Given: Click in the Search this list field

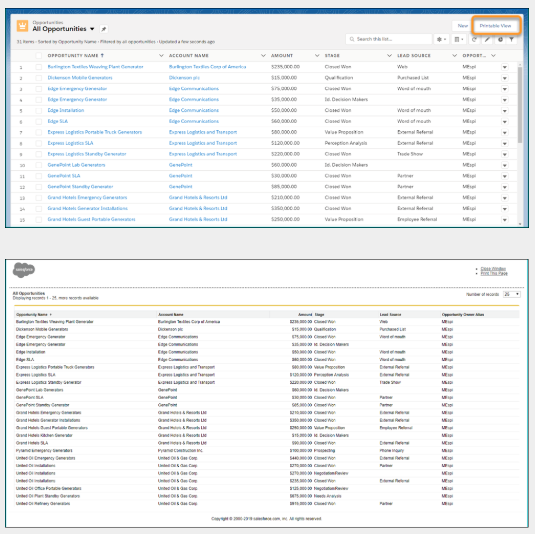Looking at the screenshot, I should tap(389, 39).
